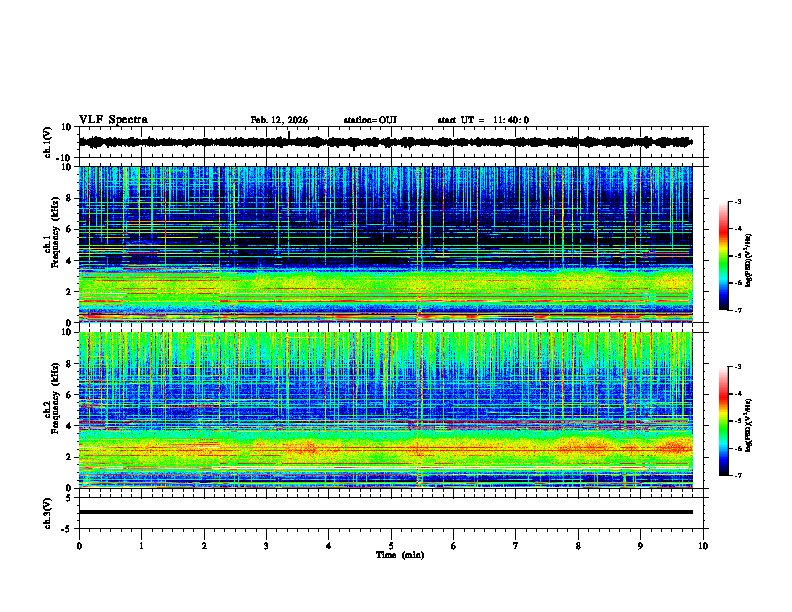Screen dimensions: 792x612
Task: Click the "Time (min)" axis title
Action: pos(400,555)
